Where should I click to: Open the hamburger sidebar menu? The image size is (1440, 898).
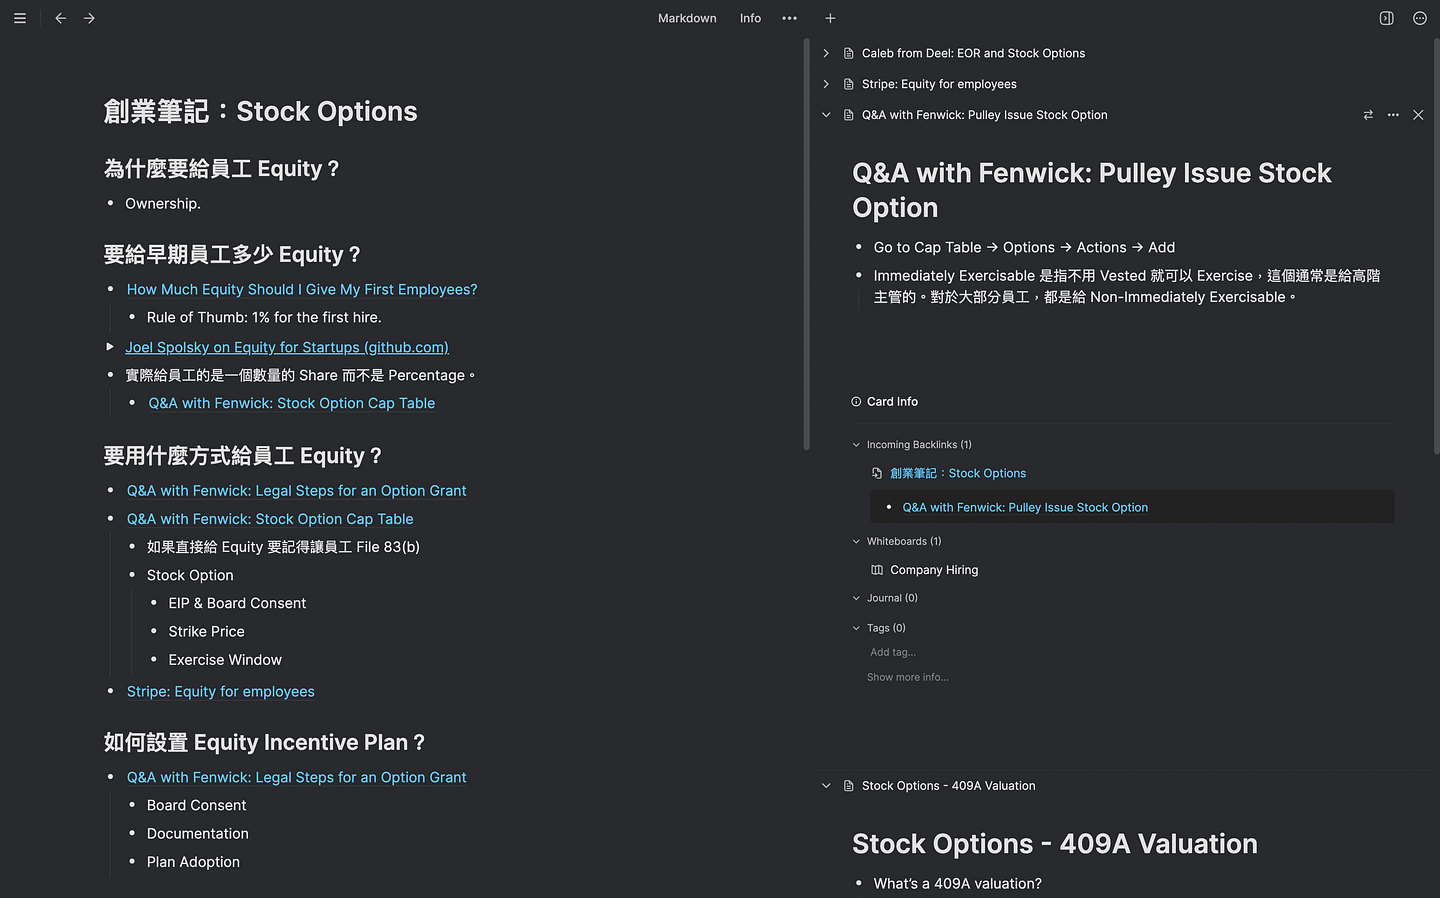(20, 18)
